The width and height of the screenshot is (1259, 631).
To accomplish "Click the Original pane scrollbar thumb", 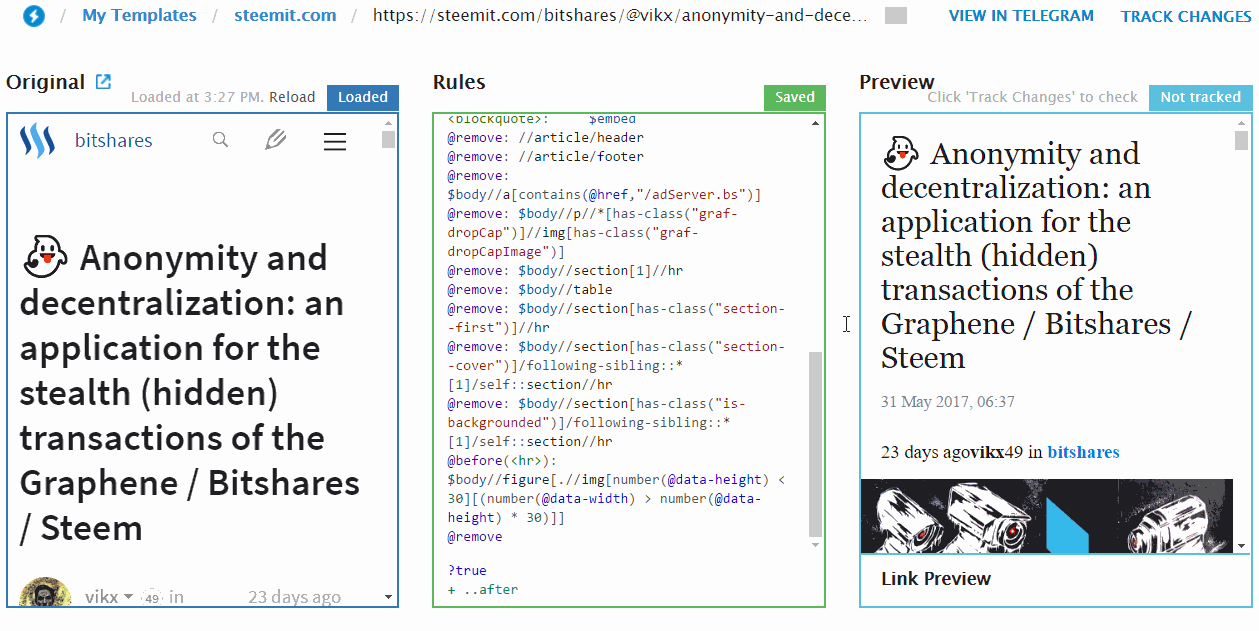I will [388, 139].
